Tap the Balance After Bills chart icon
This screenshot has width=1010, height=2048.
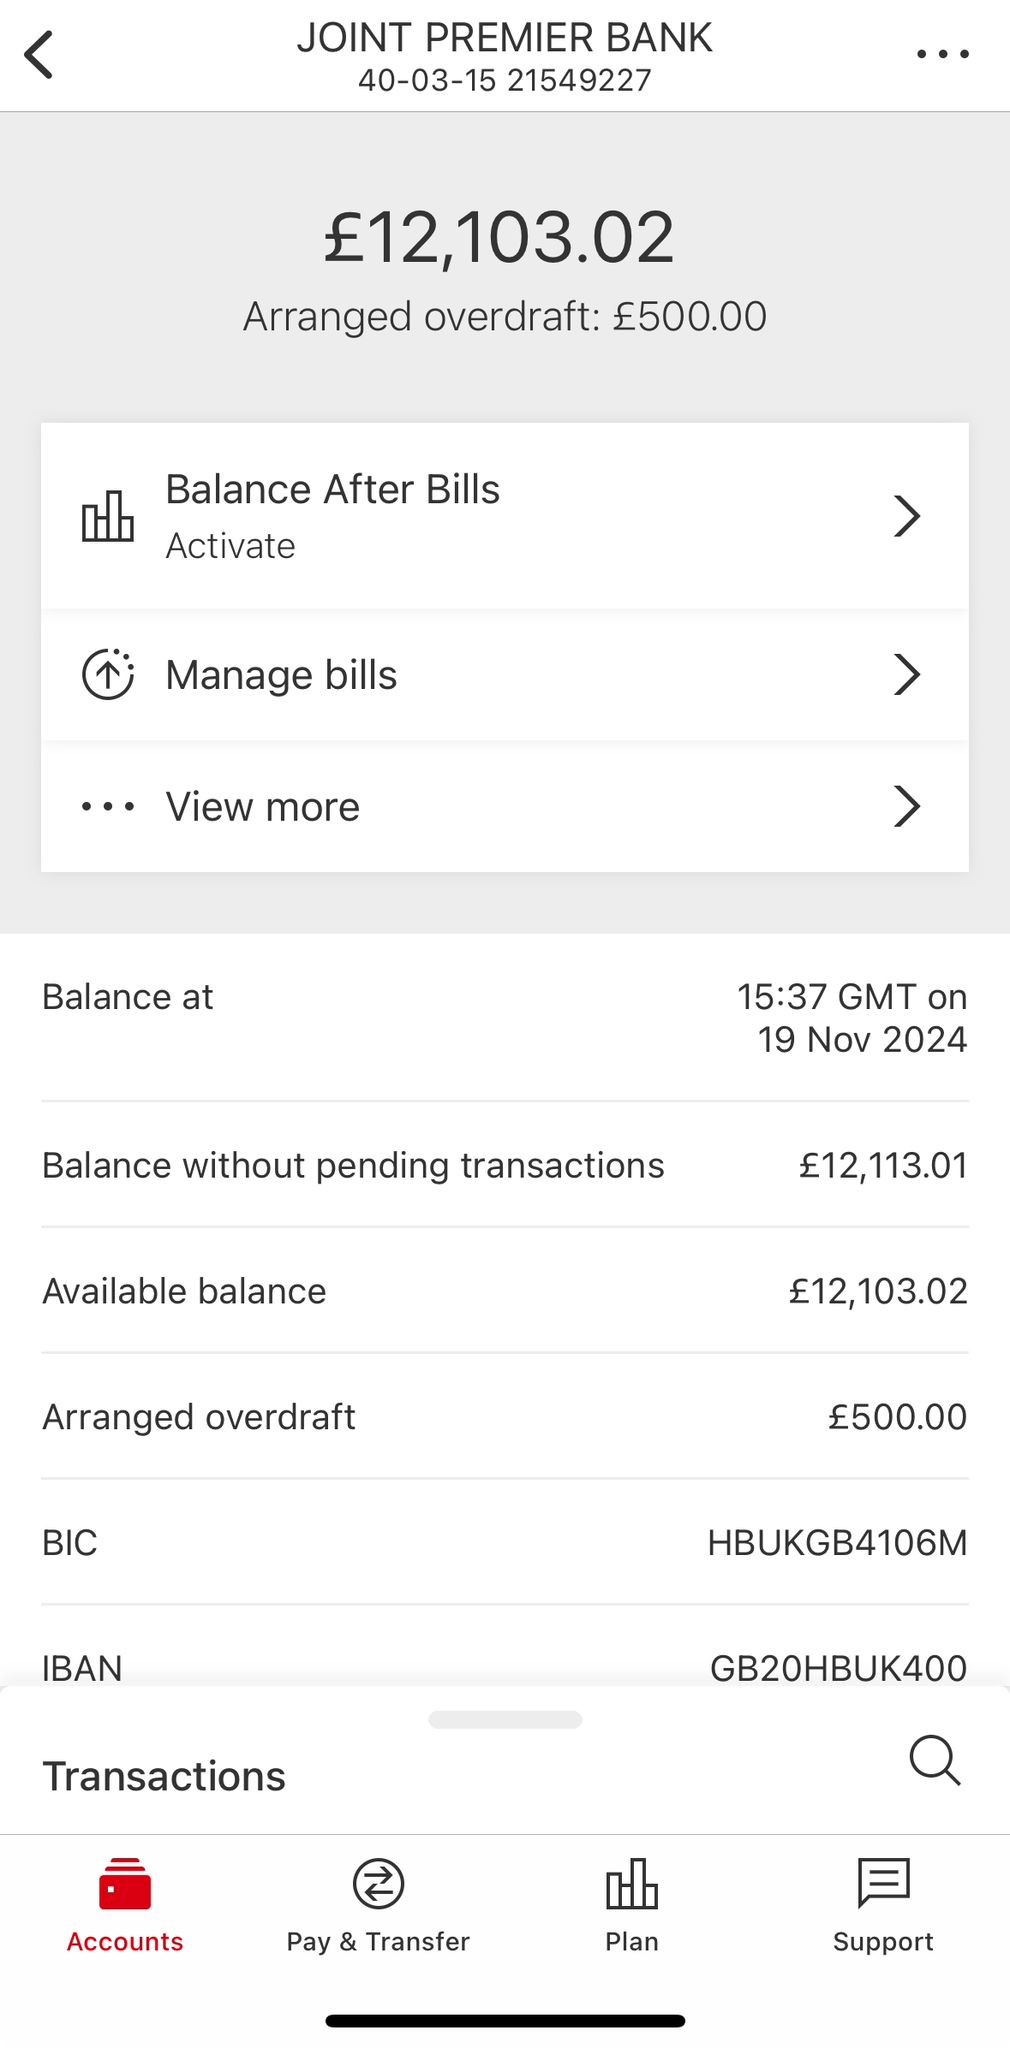coord(107,516)
